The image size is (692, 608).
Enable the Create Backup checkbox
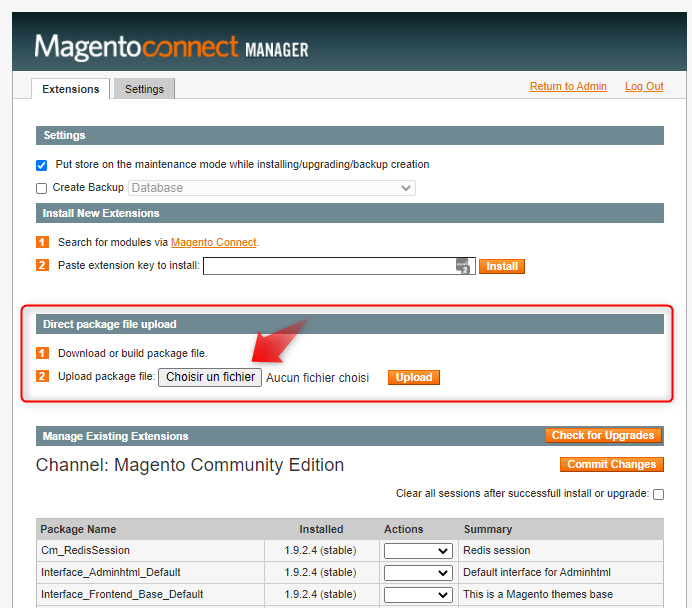point(41,188)
